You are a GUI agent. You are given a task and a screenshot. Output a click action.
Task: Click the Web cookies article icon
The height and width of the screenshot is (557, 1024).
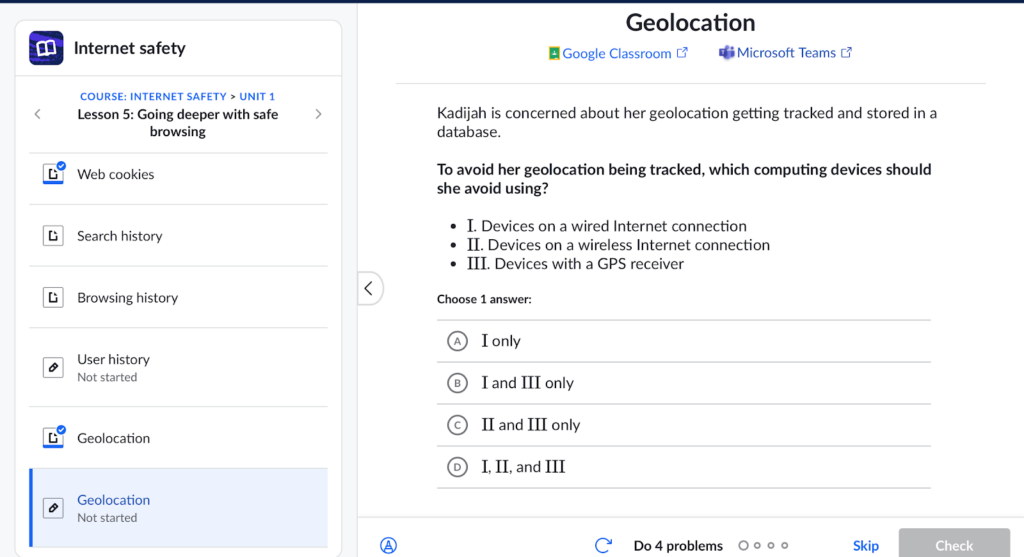[54, 174]
